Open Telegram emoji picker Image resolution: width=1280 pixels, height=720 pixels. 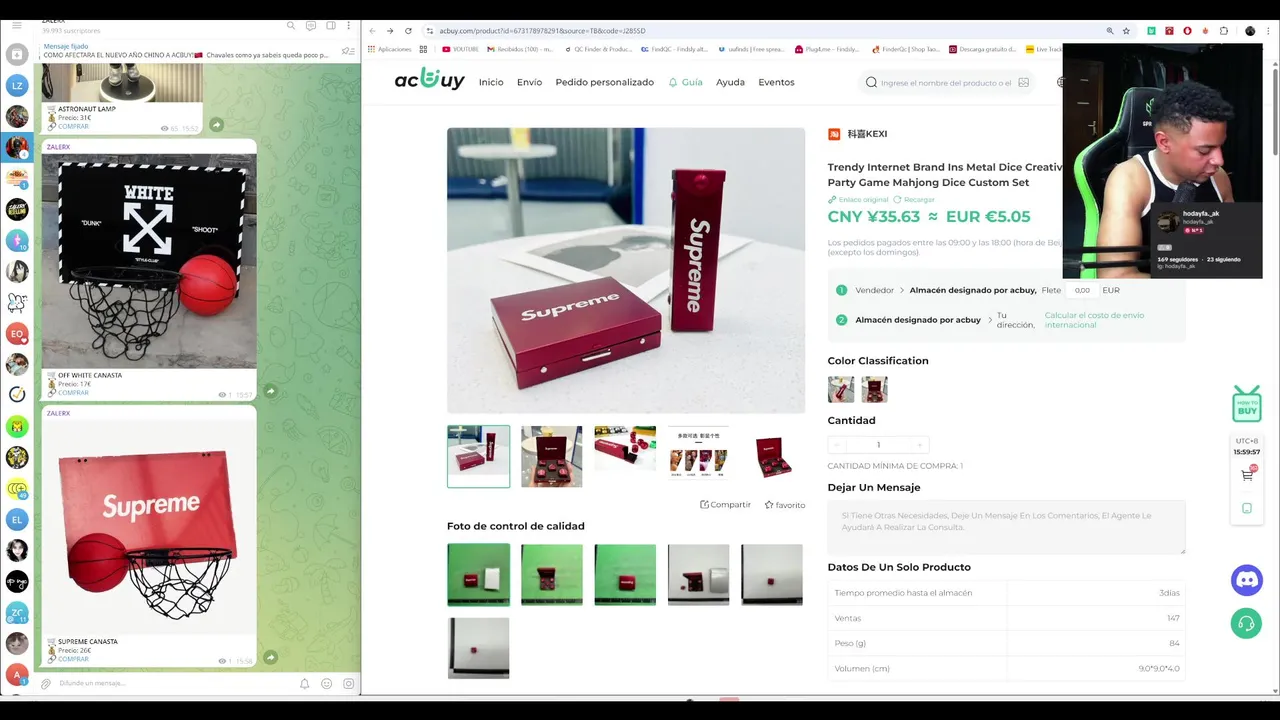[327, 684]
